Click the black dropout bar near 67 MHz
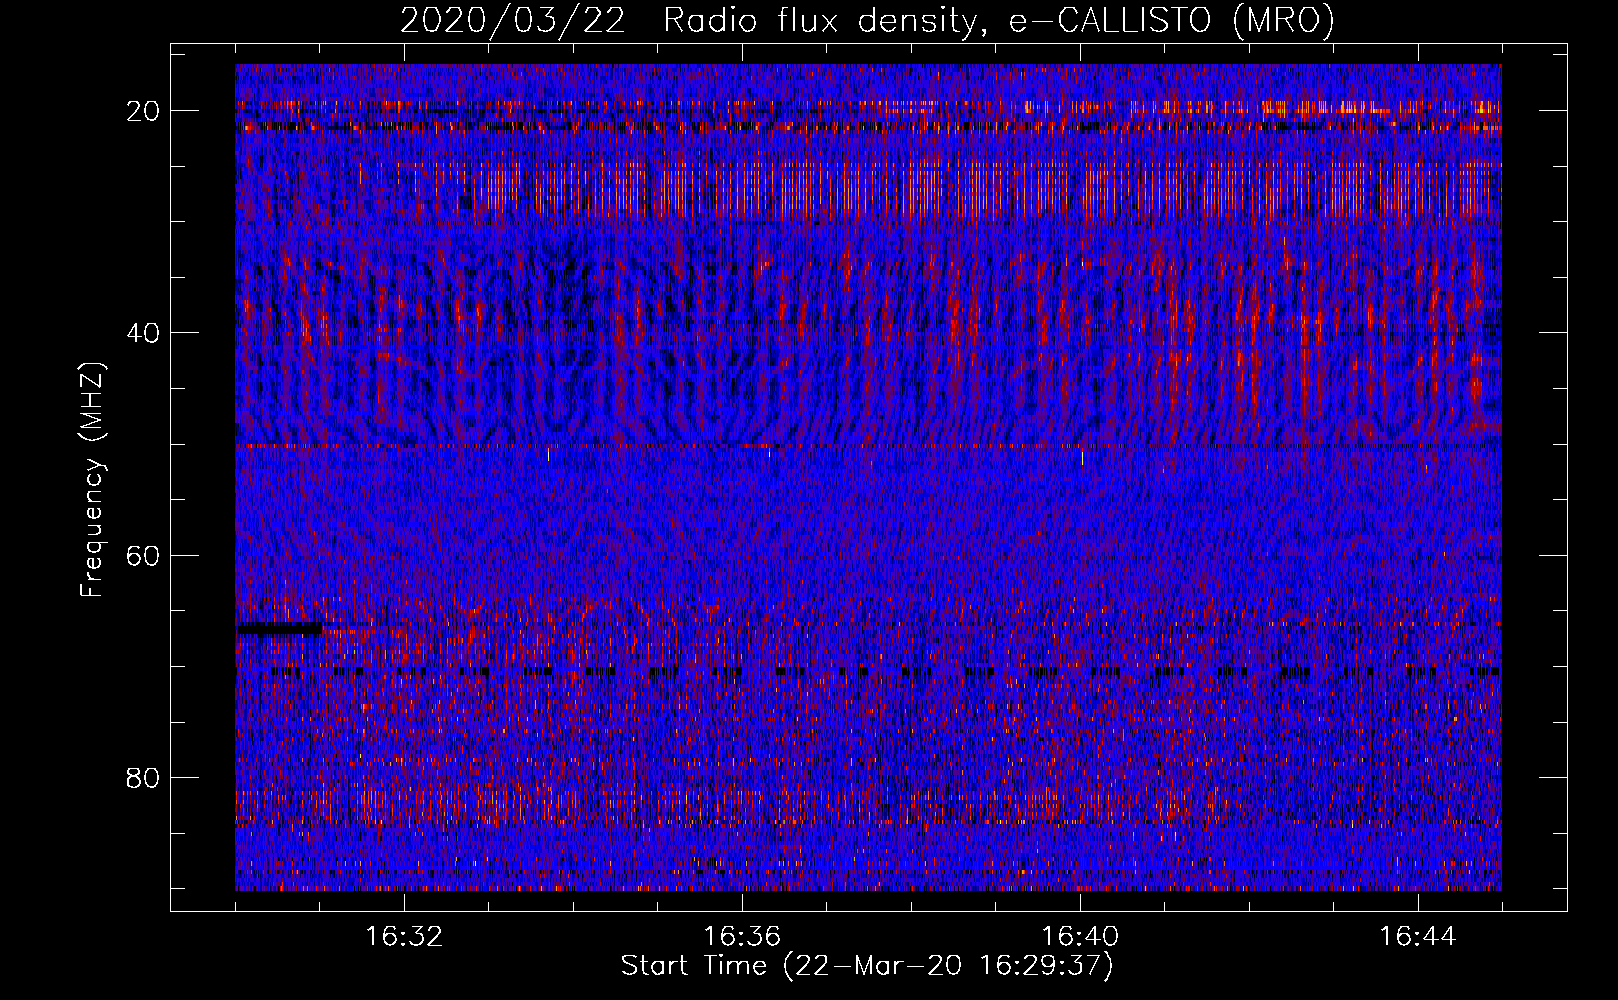 279,629
